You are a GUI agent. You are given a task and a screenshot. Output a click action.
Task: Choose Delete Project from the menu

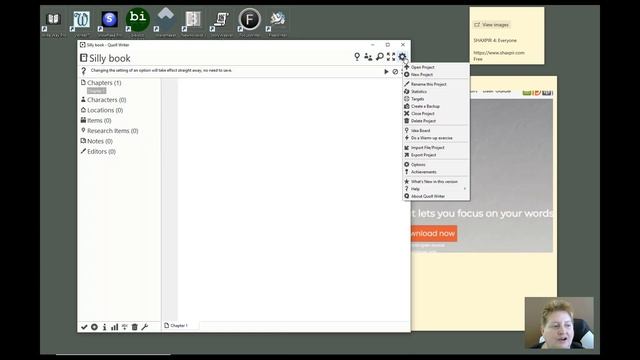tap(435, 121)
